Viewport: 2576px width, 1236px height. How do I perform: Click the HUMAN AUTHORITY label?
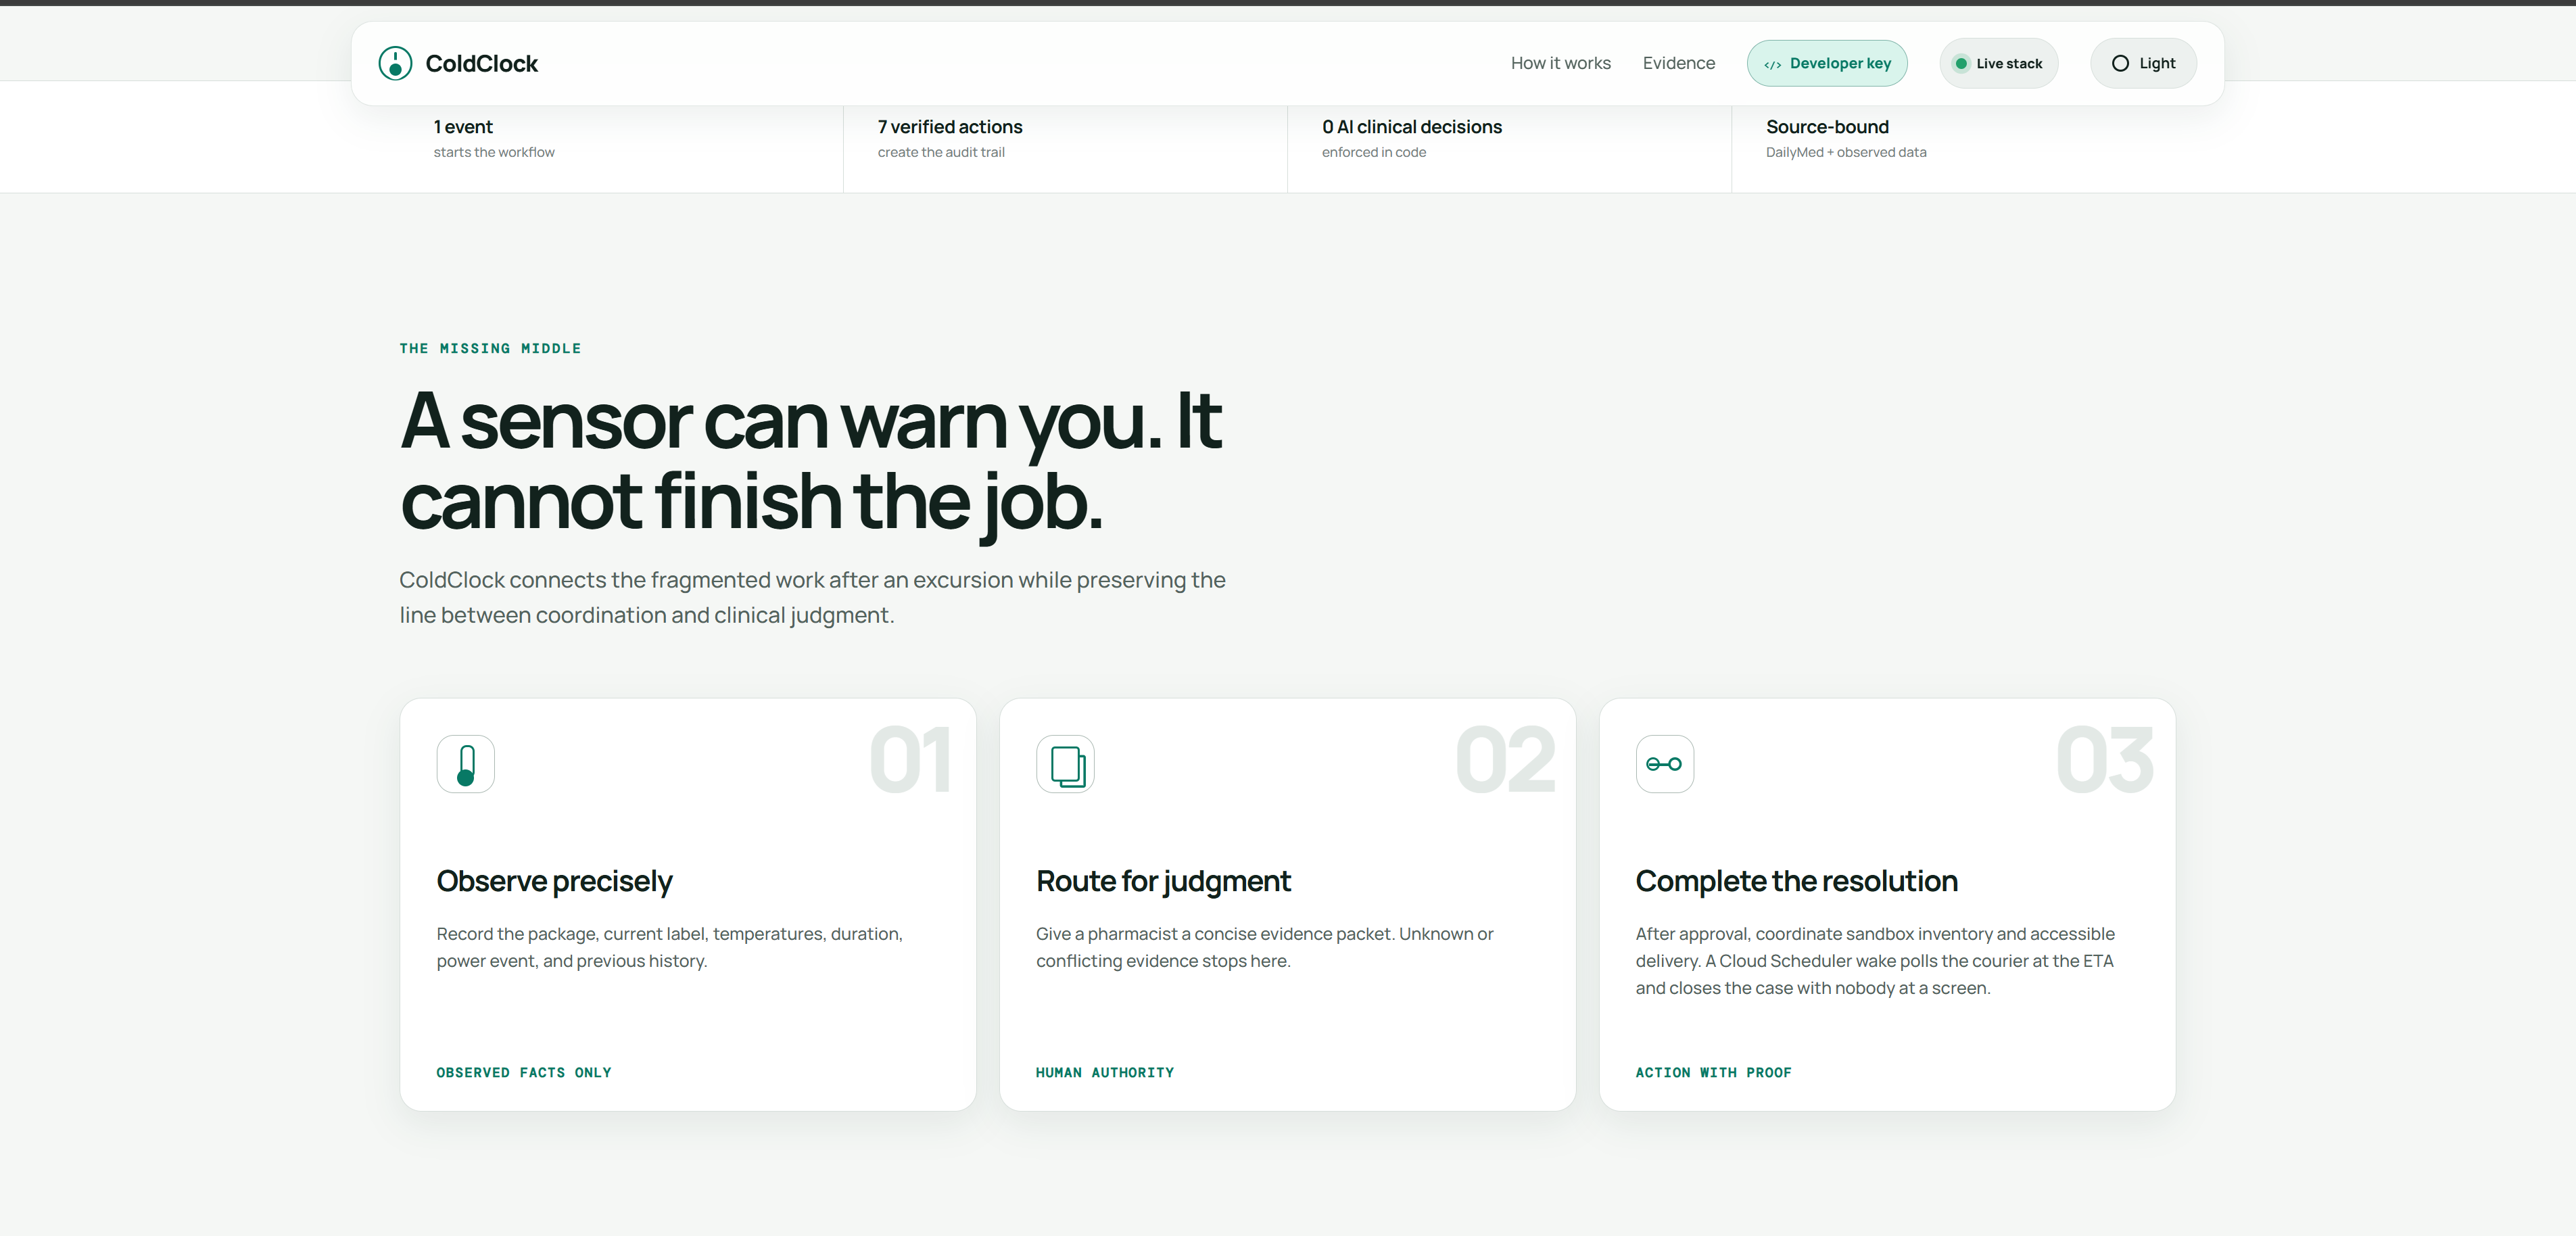click(1105, 1072)
